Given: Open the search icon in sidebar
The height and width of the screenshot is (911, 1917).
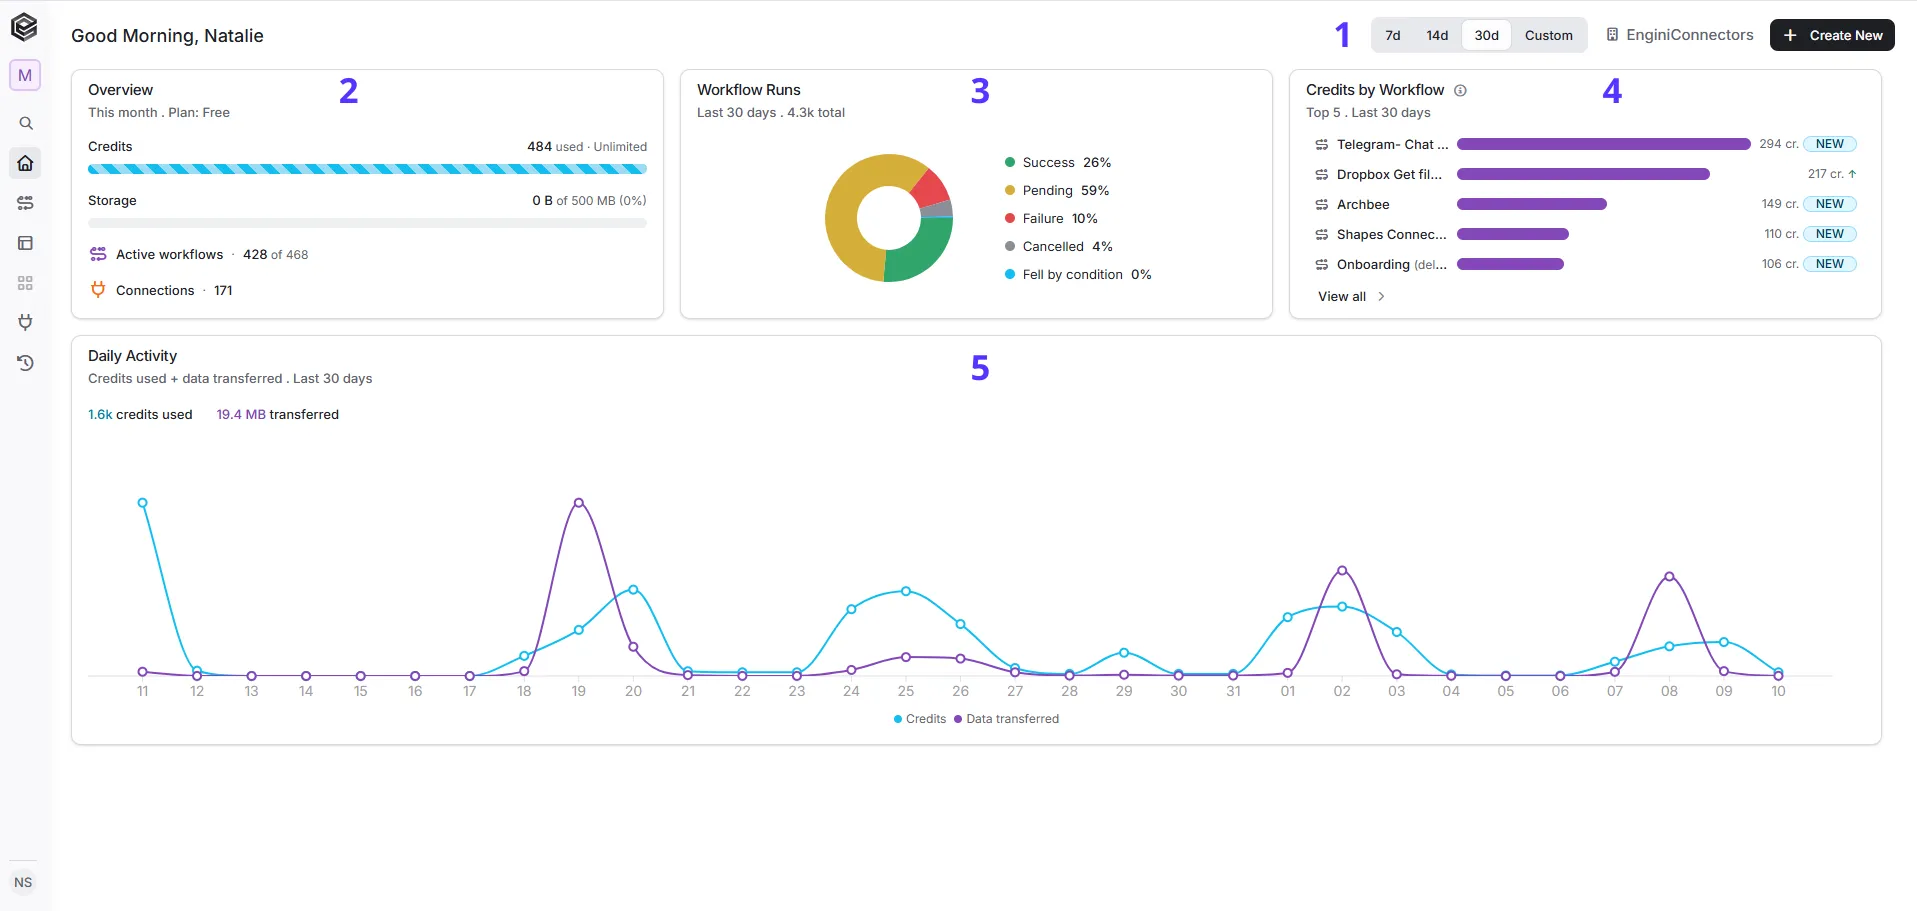Looking at the screenshot, I should point(26,123).
